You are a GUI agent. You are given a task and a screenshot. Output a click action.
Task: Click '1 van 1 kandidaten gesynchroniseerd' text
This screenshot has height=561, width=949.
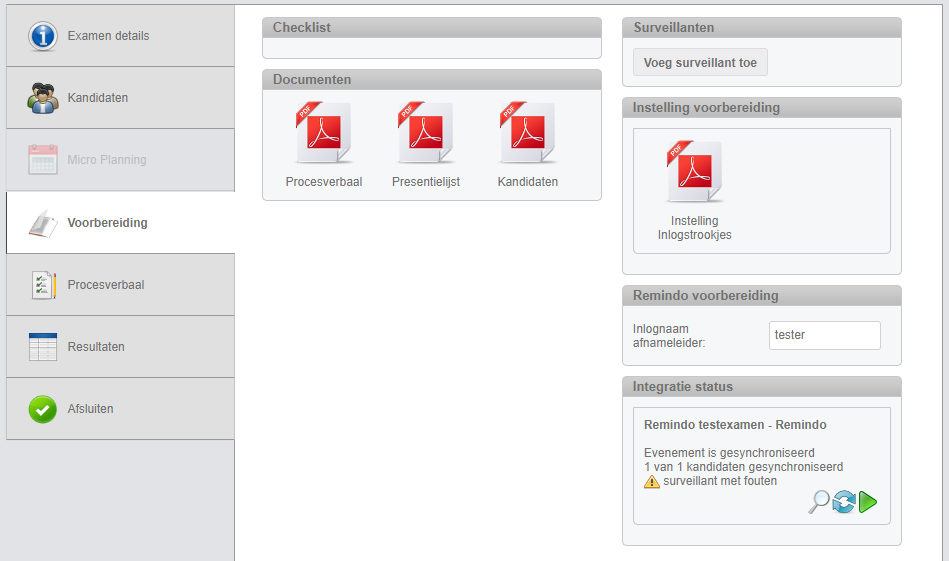743,467
